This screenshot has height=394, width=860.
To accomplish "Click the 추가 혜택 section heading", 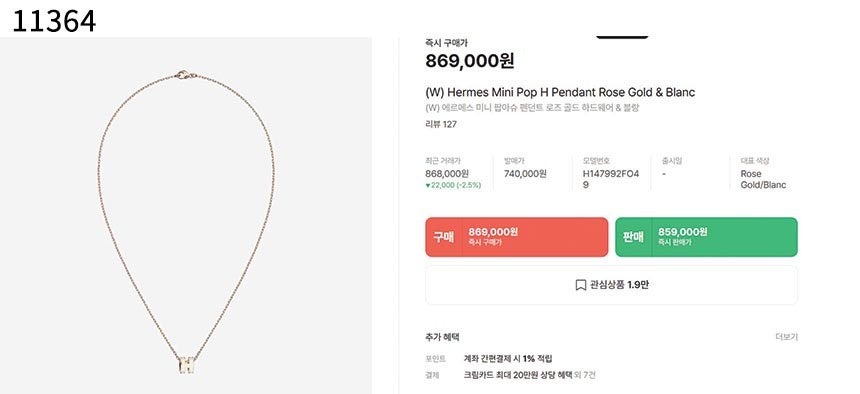I will point(442,337).
